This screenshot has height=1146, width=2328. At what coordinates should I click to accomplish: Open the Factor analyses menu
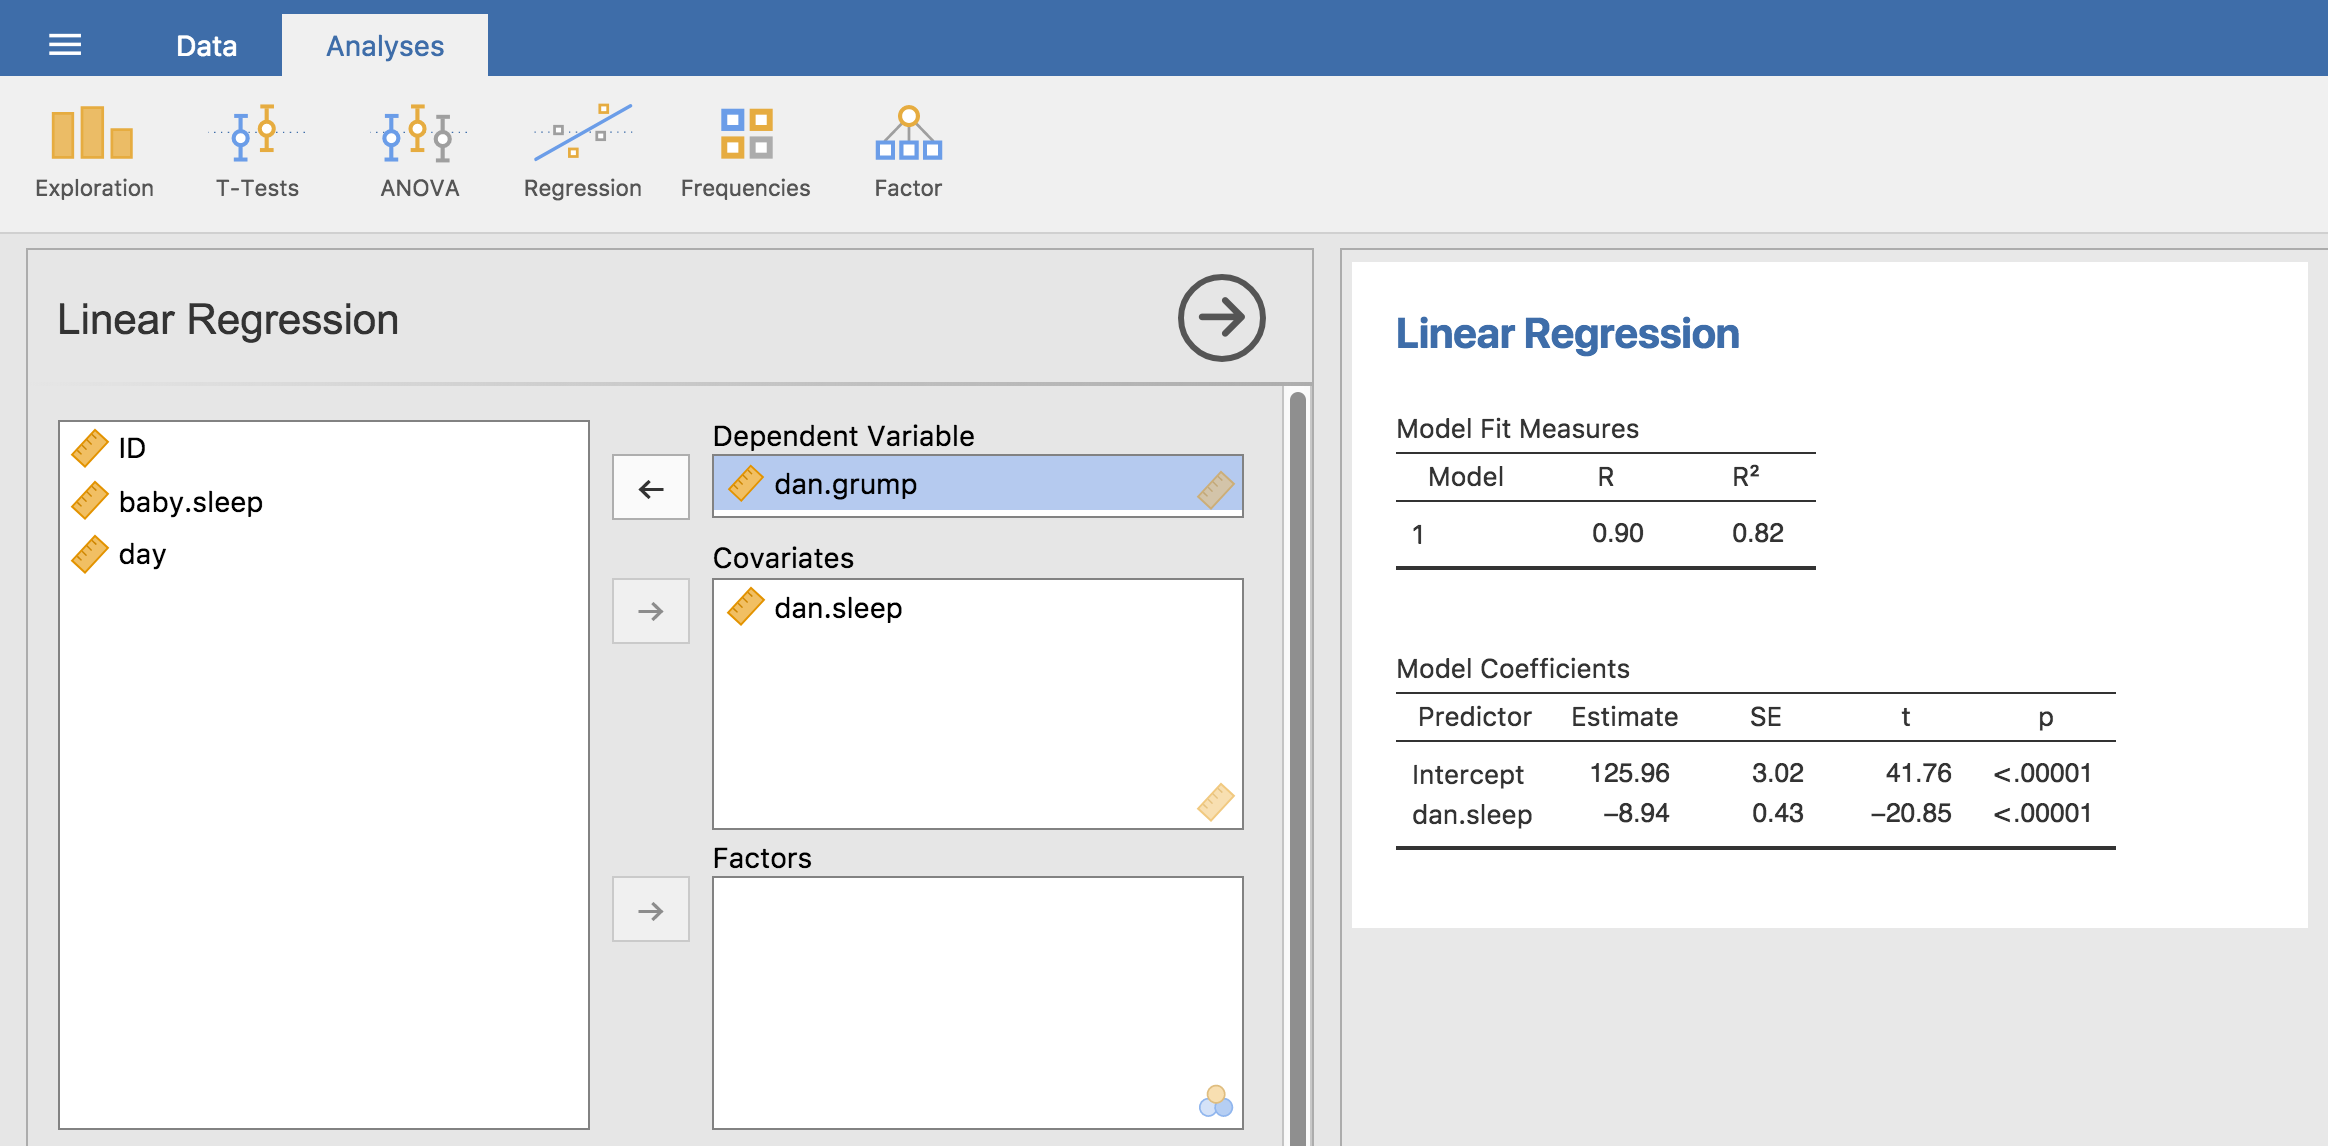[908, 152]
